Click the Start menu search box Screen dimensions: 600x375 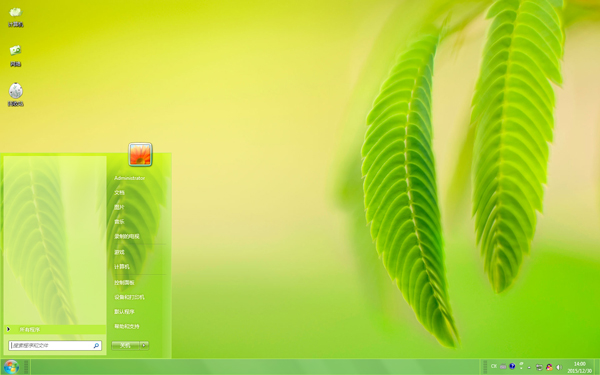[x=55, y=346]
